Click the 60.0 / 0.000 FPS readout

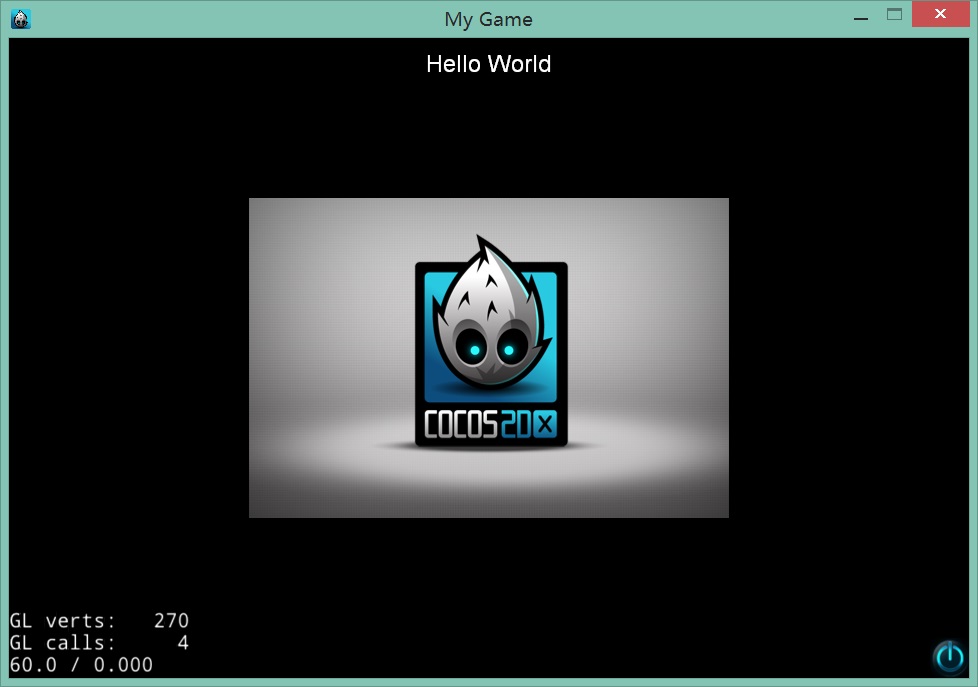(x=81, y=665)
